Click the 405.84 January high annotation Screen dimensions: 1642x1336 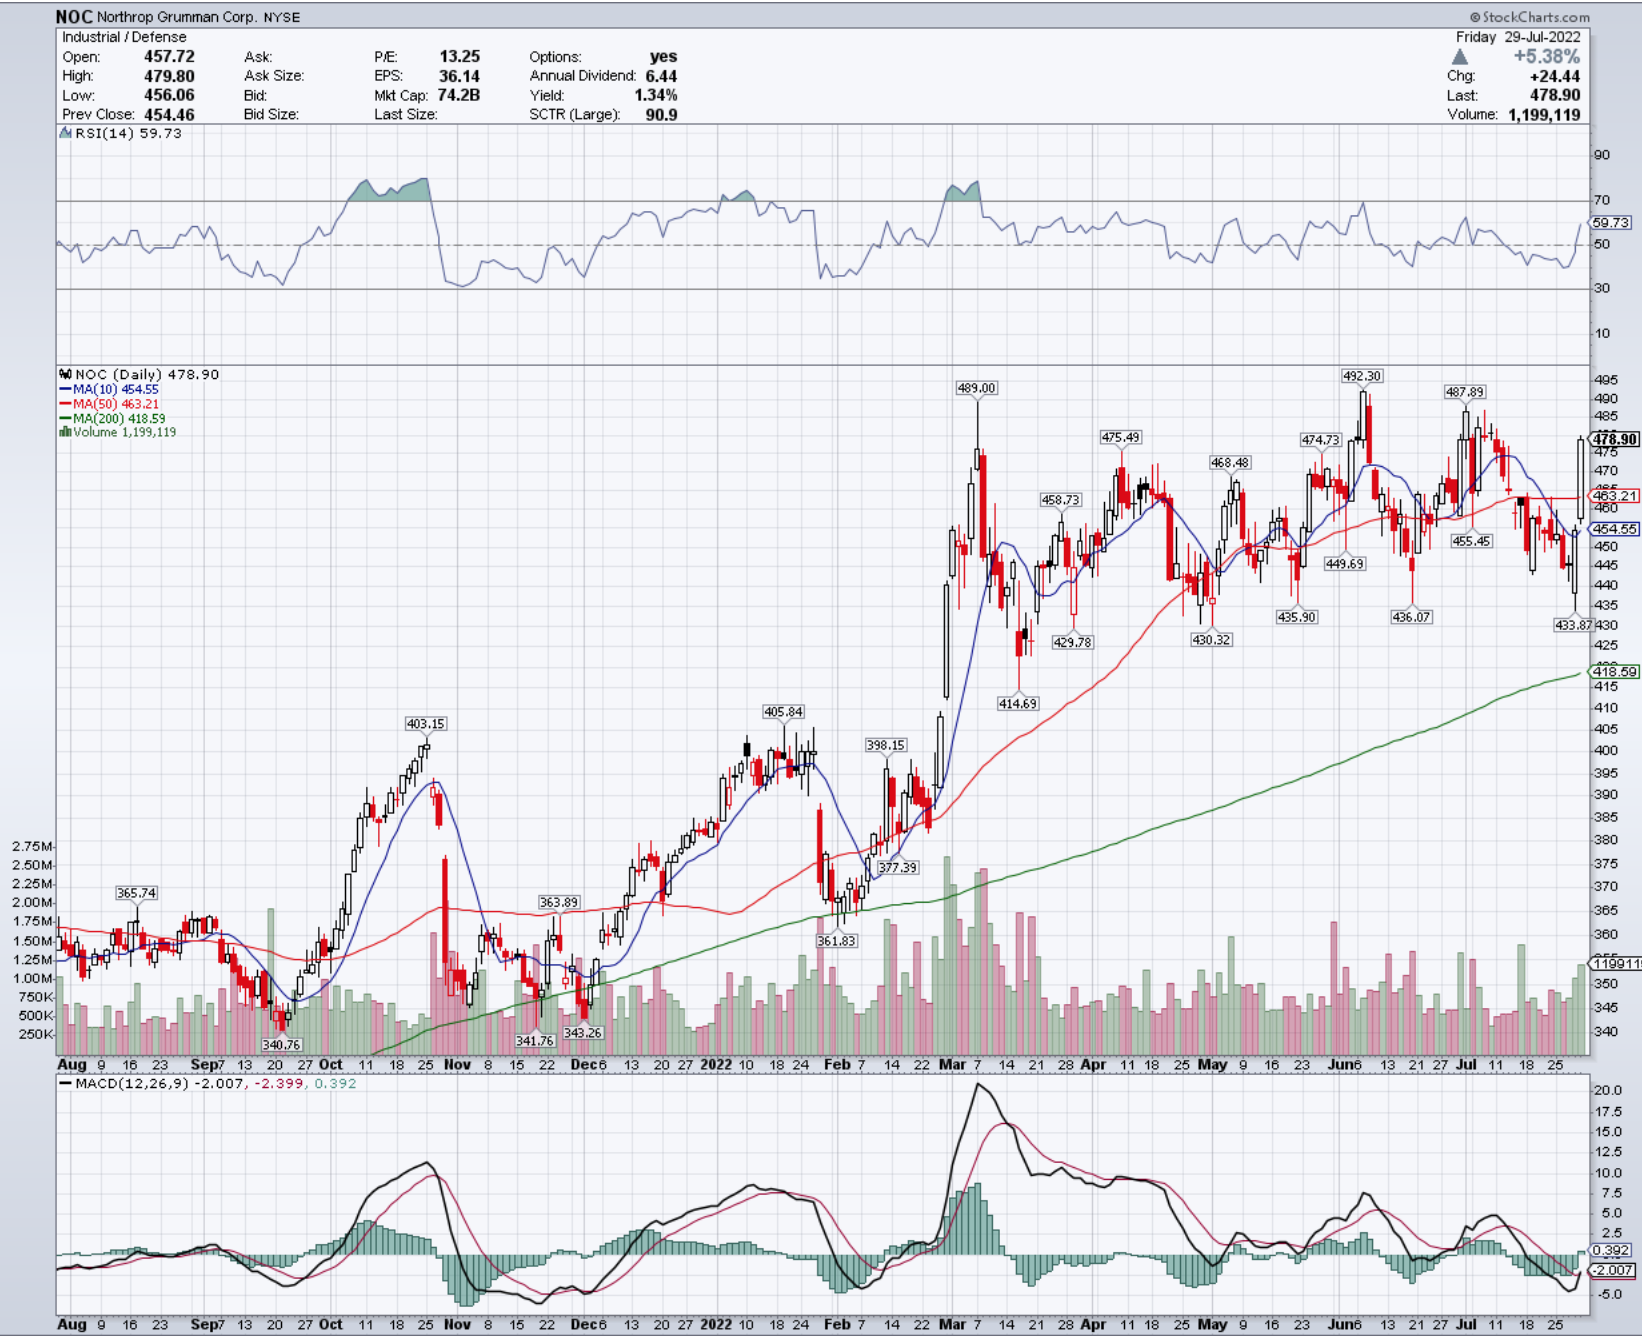coord(783,712)
